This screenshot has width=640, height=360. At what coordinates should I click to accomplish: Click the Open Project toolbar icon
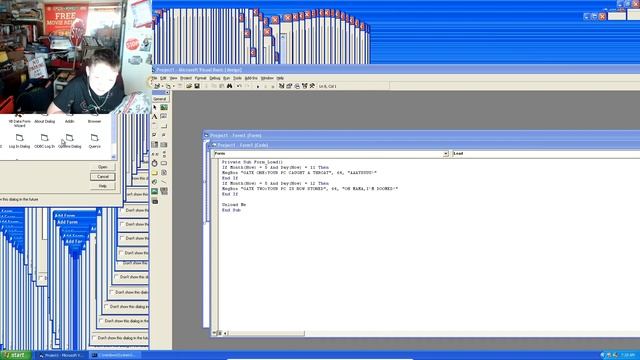pos(189,86)
